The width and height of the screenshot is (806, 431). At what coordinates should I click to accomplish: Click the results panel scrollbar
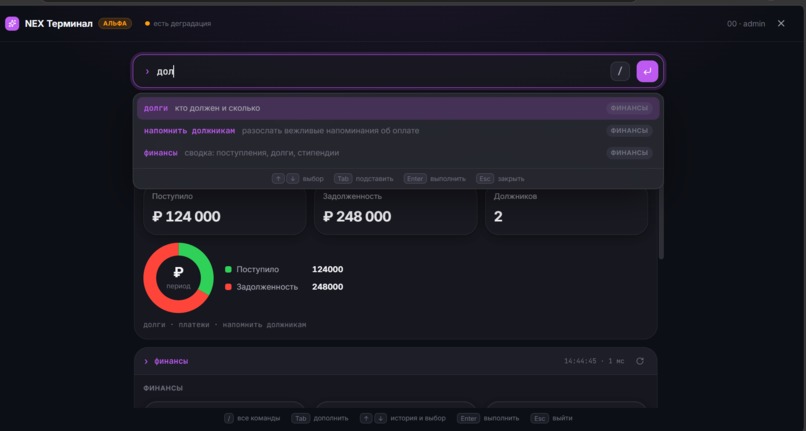(x=661, y=224)
